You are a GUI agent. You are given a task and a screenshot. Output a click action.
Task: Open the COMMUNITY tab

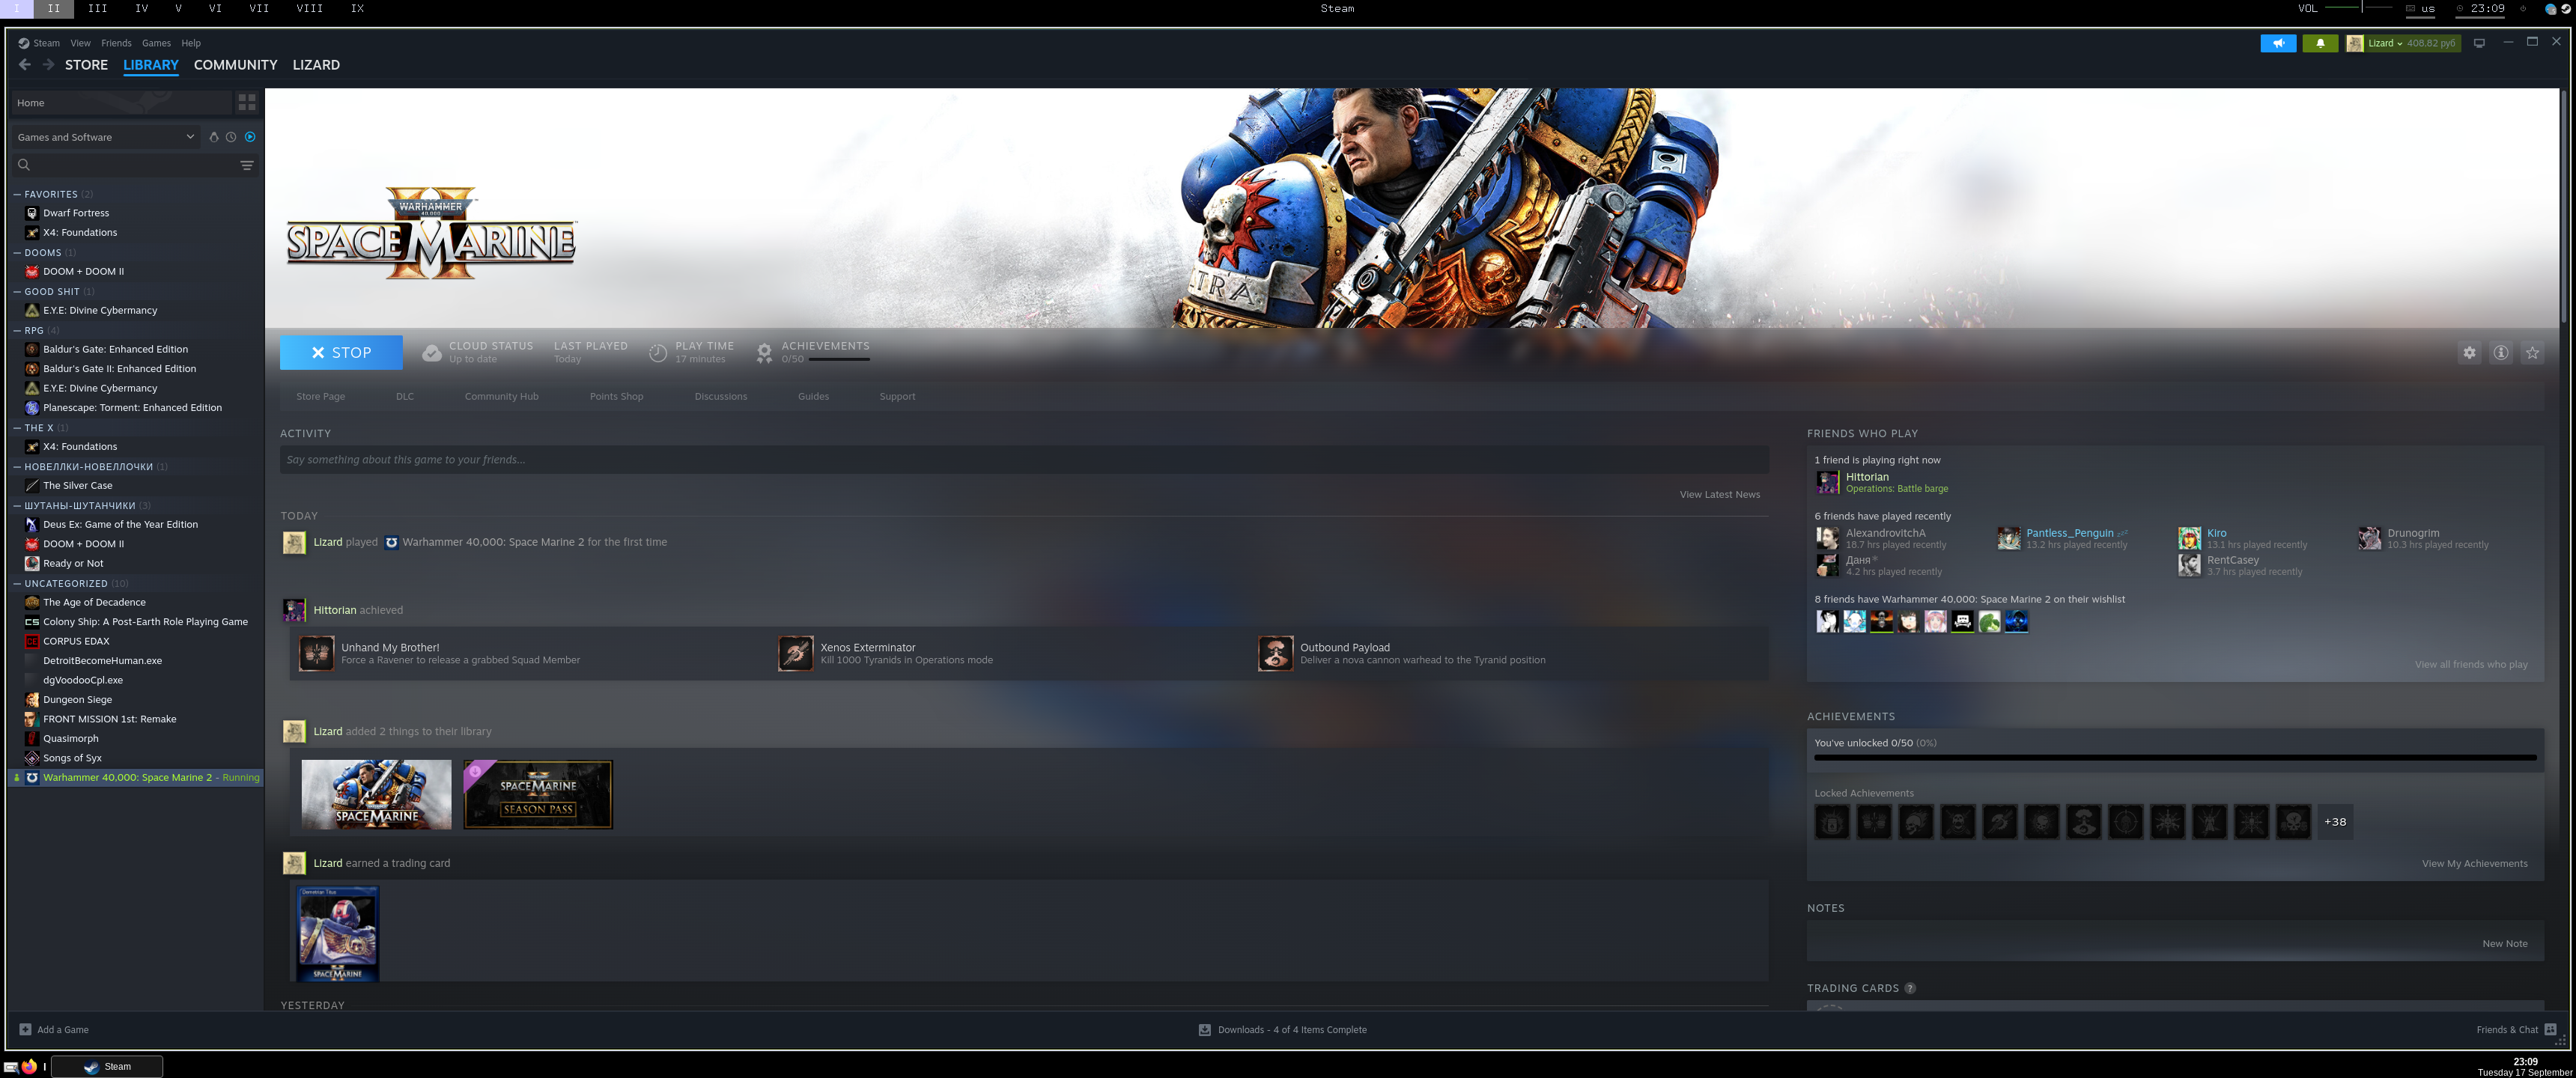[x=235, y=65]
